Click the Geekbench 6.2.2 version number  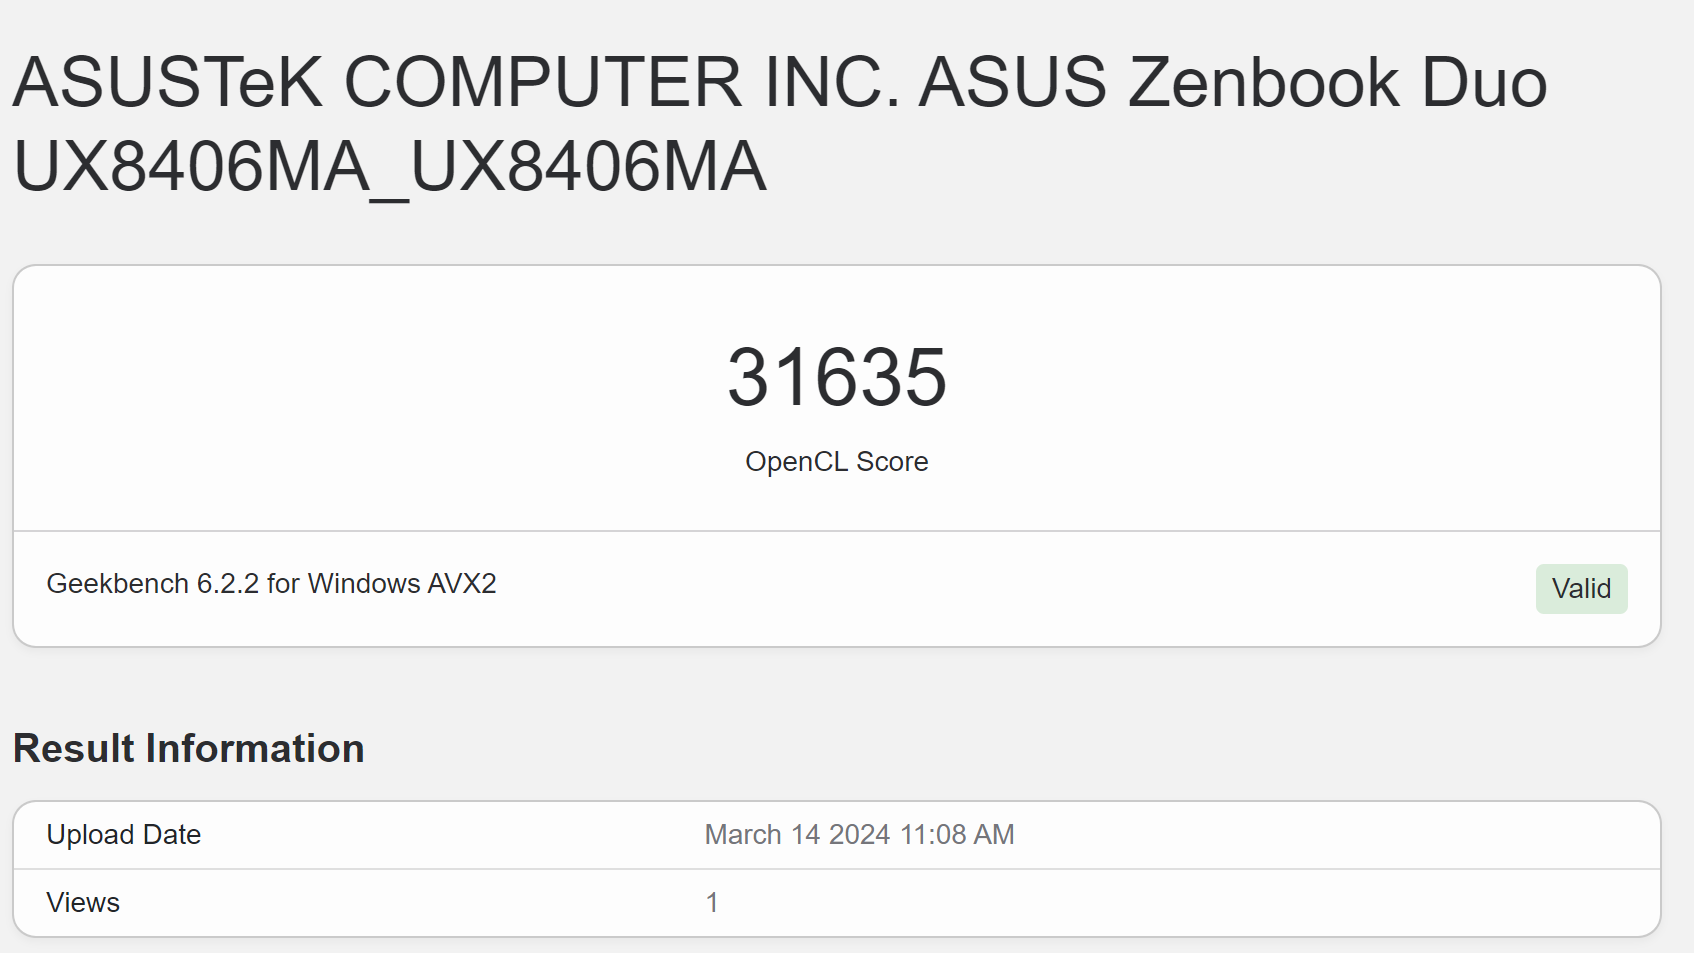tap(228, 584)
